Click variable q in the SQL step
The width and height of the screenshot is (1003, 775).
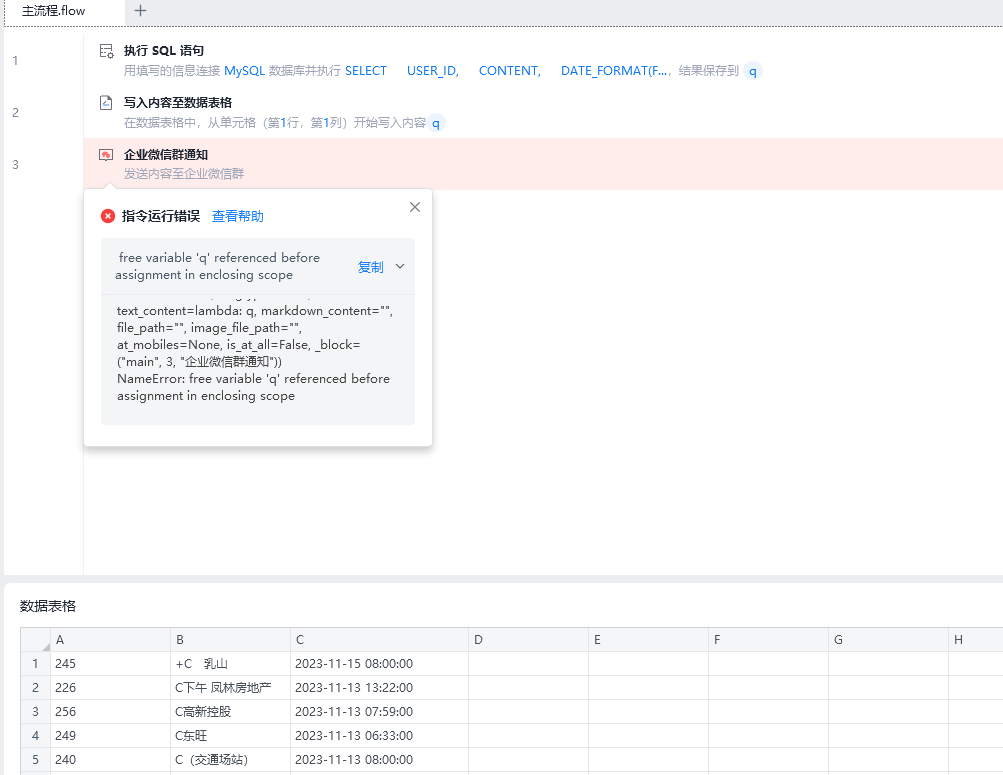tap(753, 71)
